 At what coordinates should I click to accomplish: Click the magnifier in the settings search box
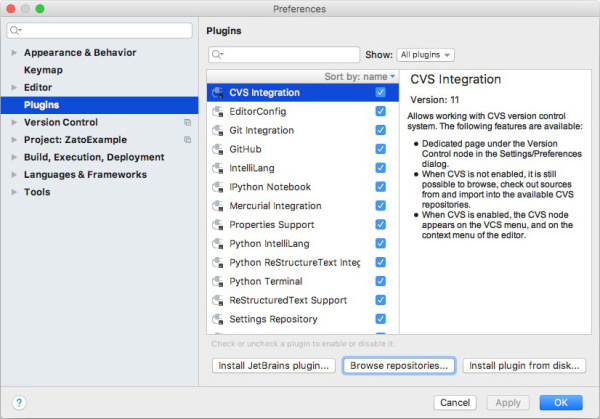tap(15, 30)
